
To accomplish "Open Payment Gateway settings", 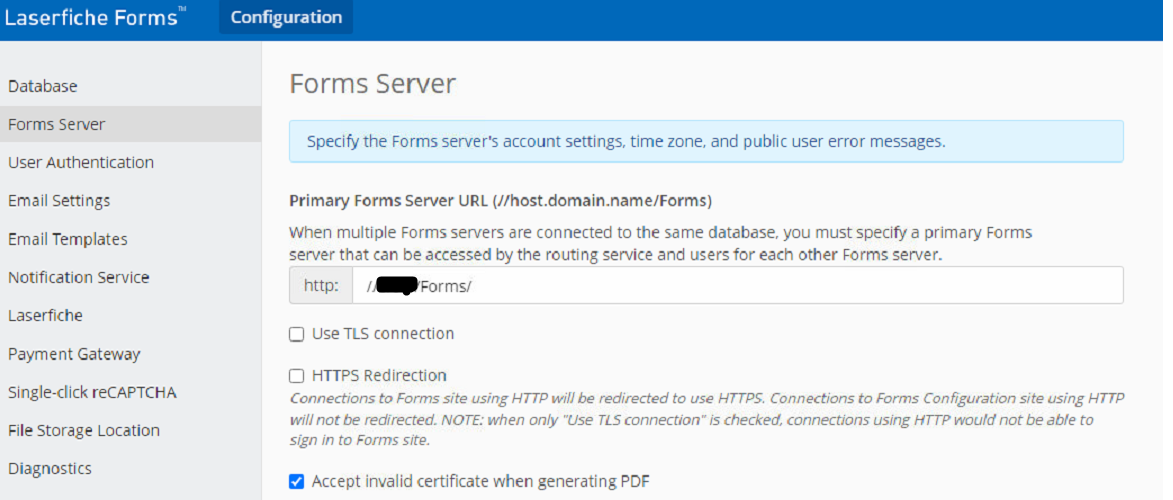I will coord(74,354).
